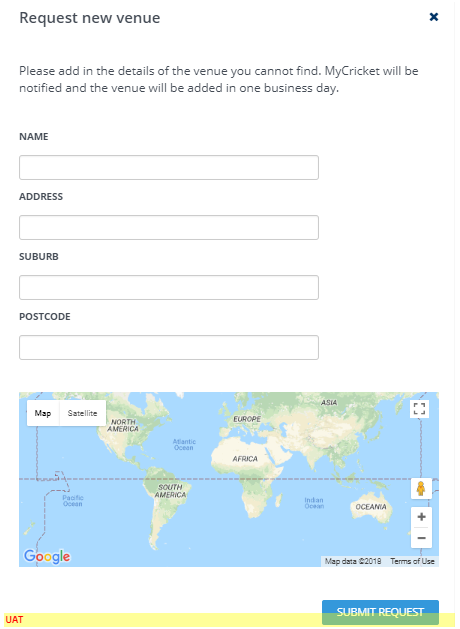The image size is (460, 629).
Task: Click the Map data ©2018 attribution text
Action: click(x=353, y=561)
